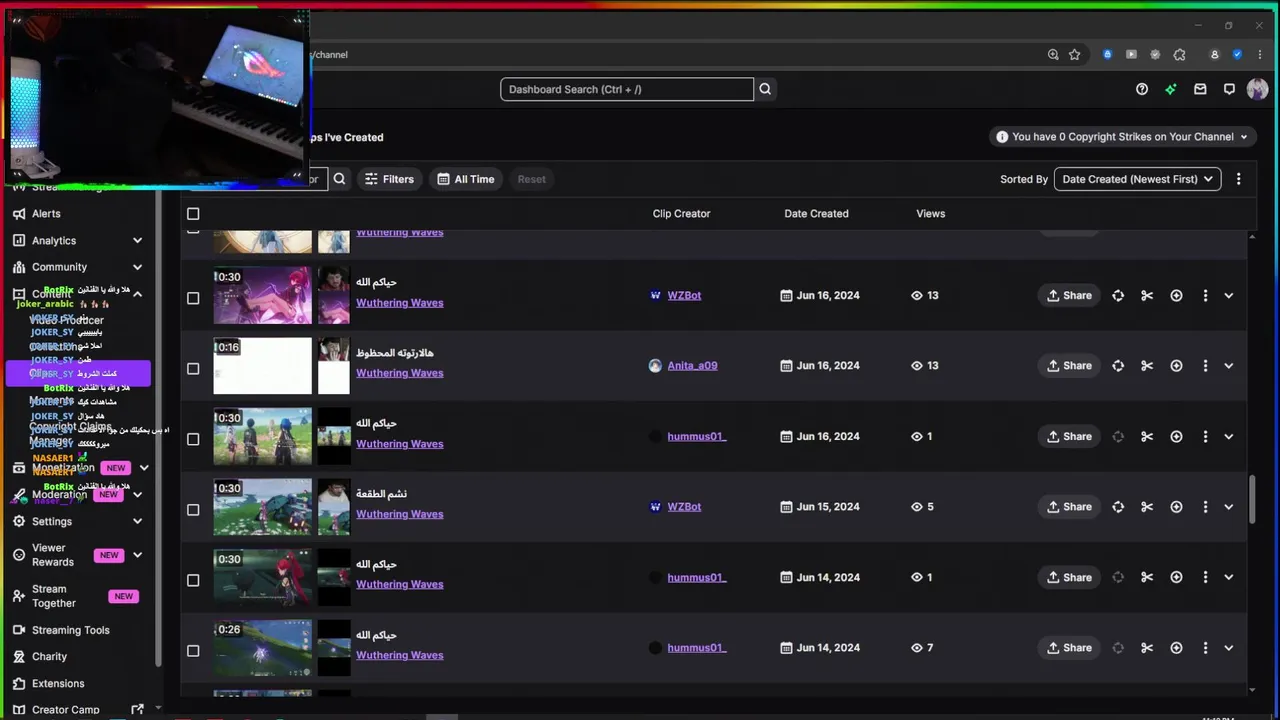Expand the hummus01_ Jun 16 row chevron
The image size is (1280, 720).
tap(1229, 436)
